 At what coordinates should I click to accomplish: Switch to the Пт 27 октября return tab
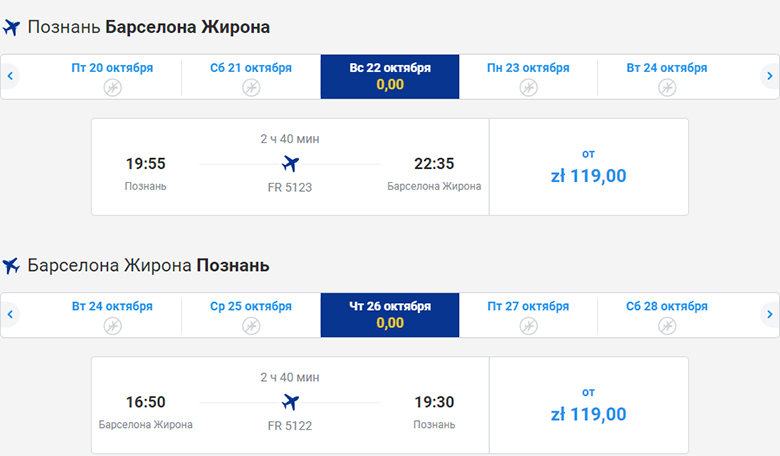click(x=528, y=315)
